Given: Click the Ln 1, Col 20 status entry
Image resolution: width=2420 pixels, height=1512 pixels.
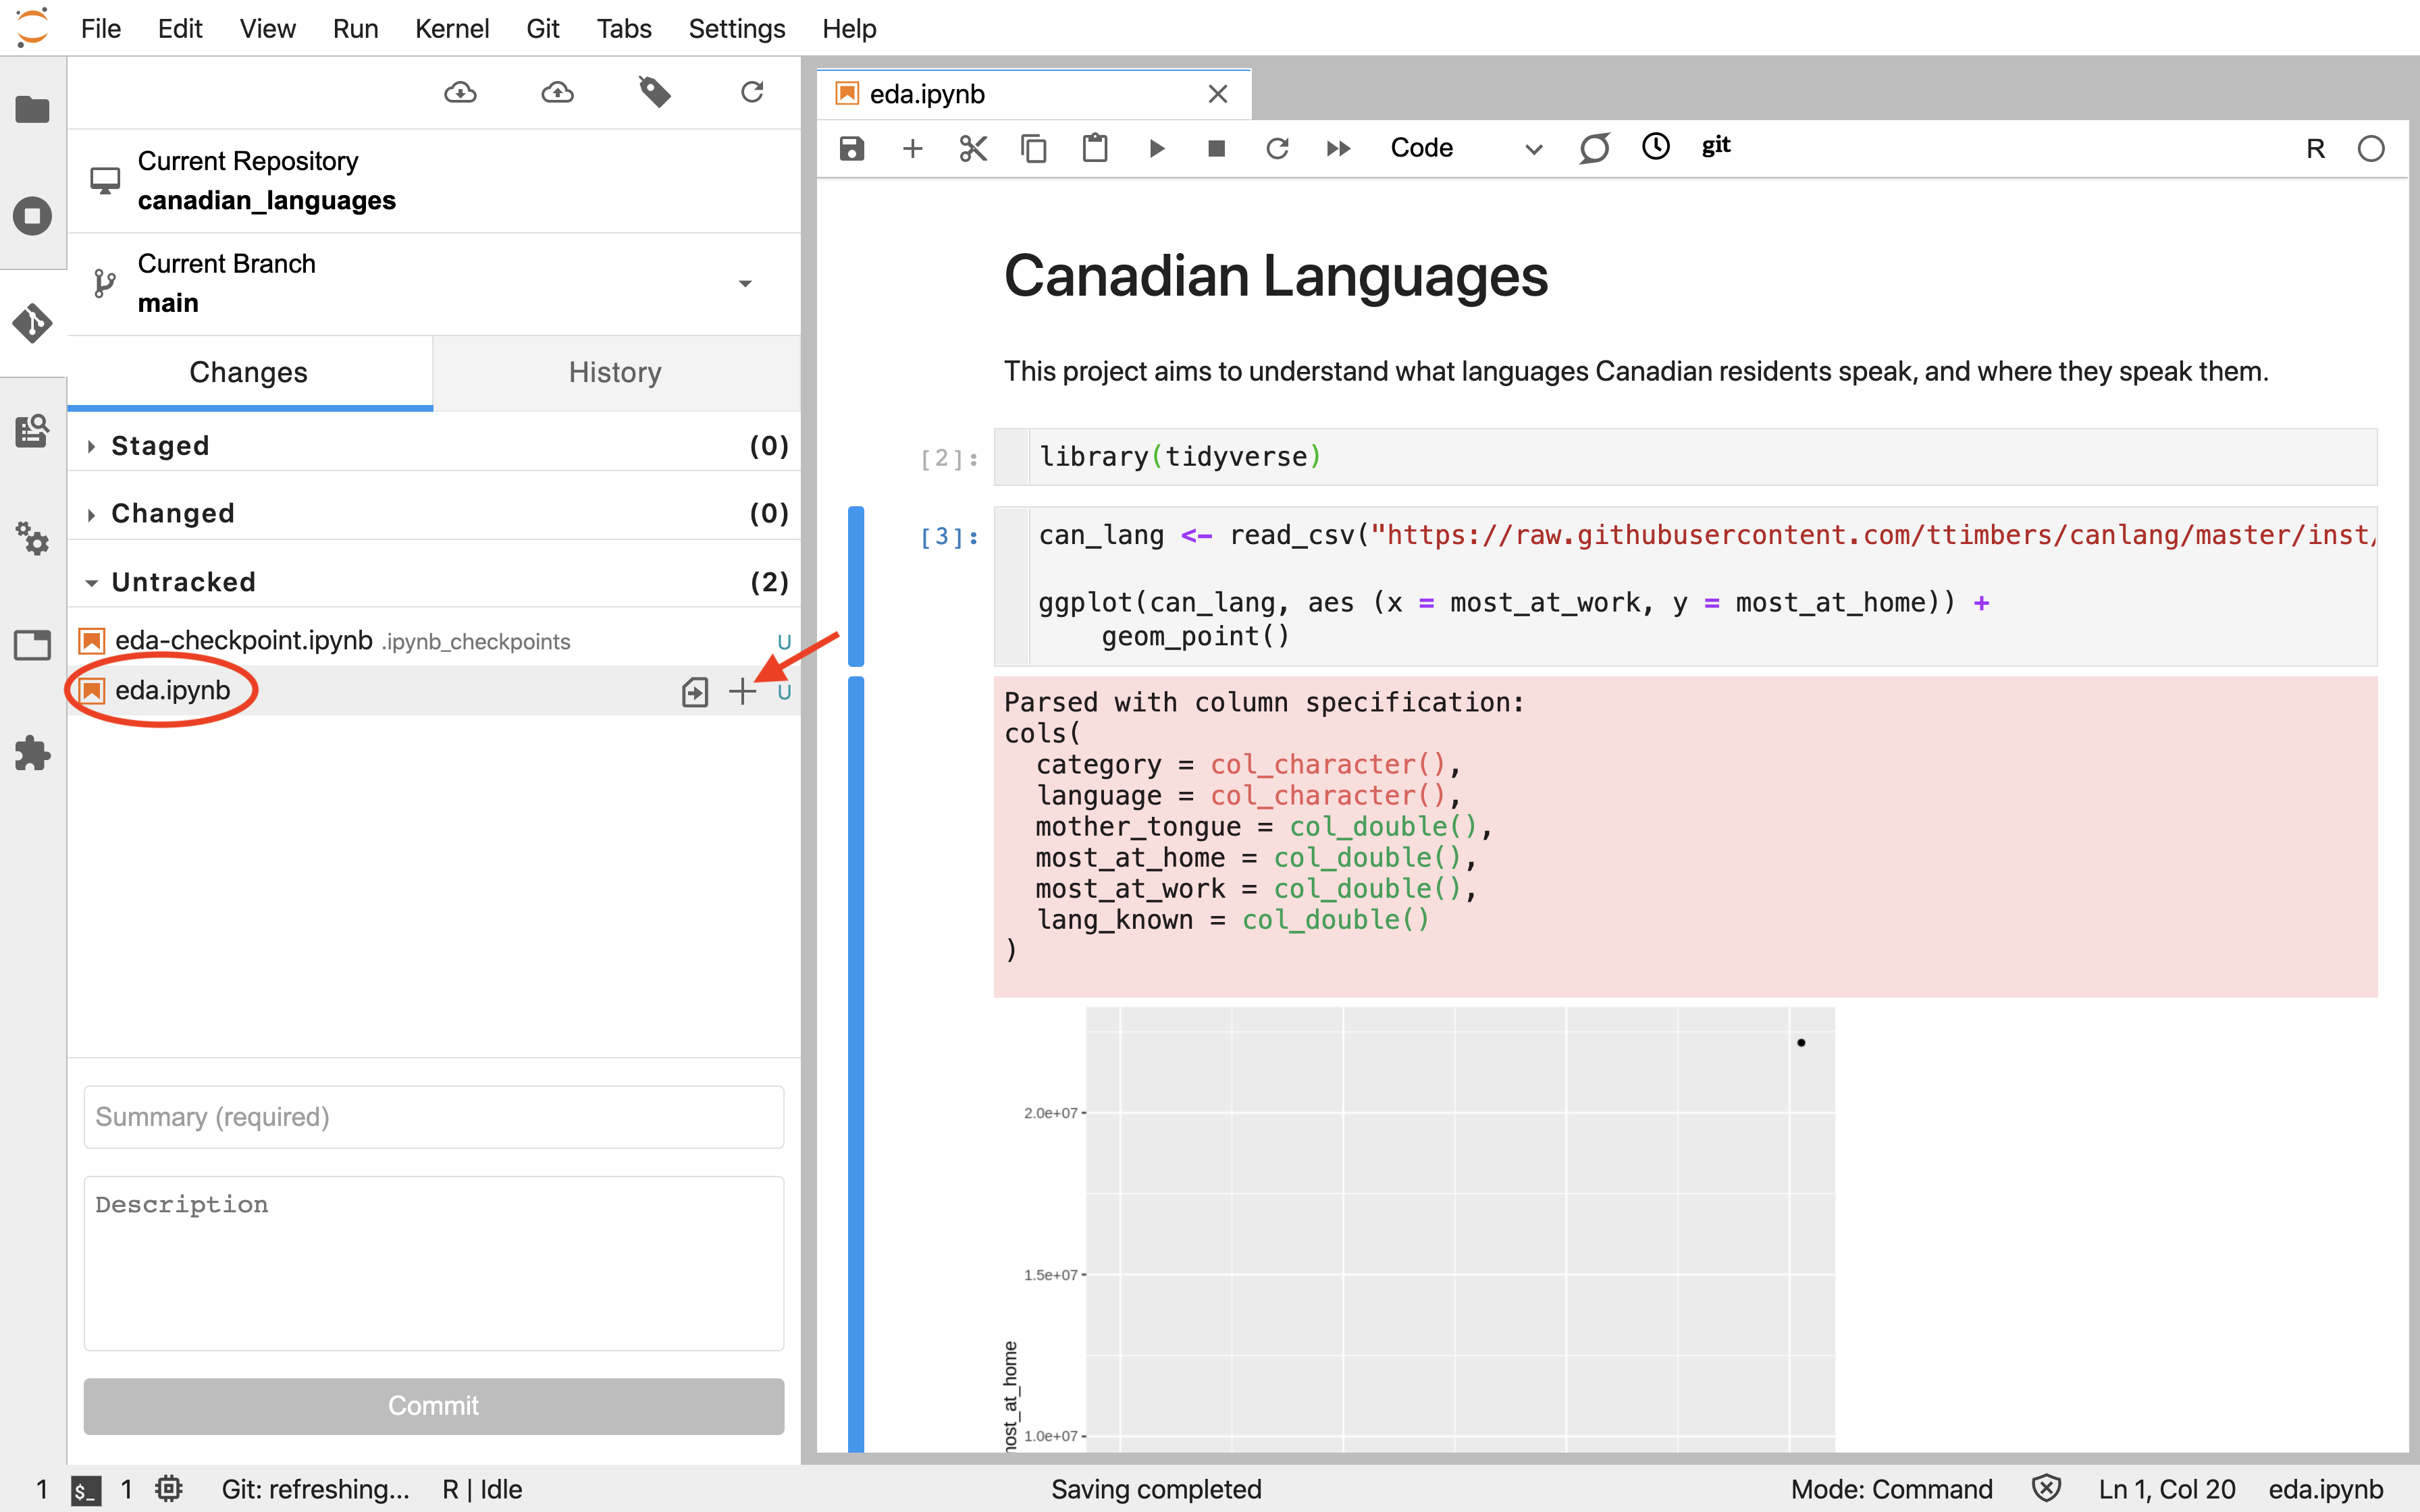Looking at the screenshot, I should coord(2166,1489).
